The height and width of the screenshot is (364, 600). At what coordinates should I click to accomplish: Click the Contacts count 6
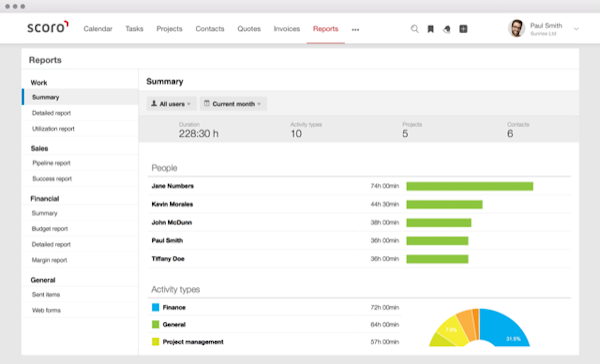click(x=510, y=134)
